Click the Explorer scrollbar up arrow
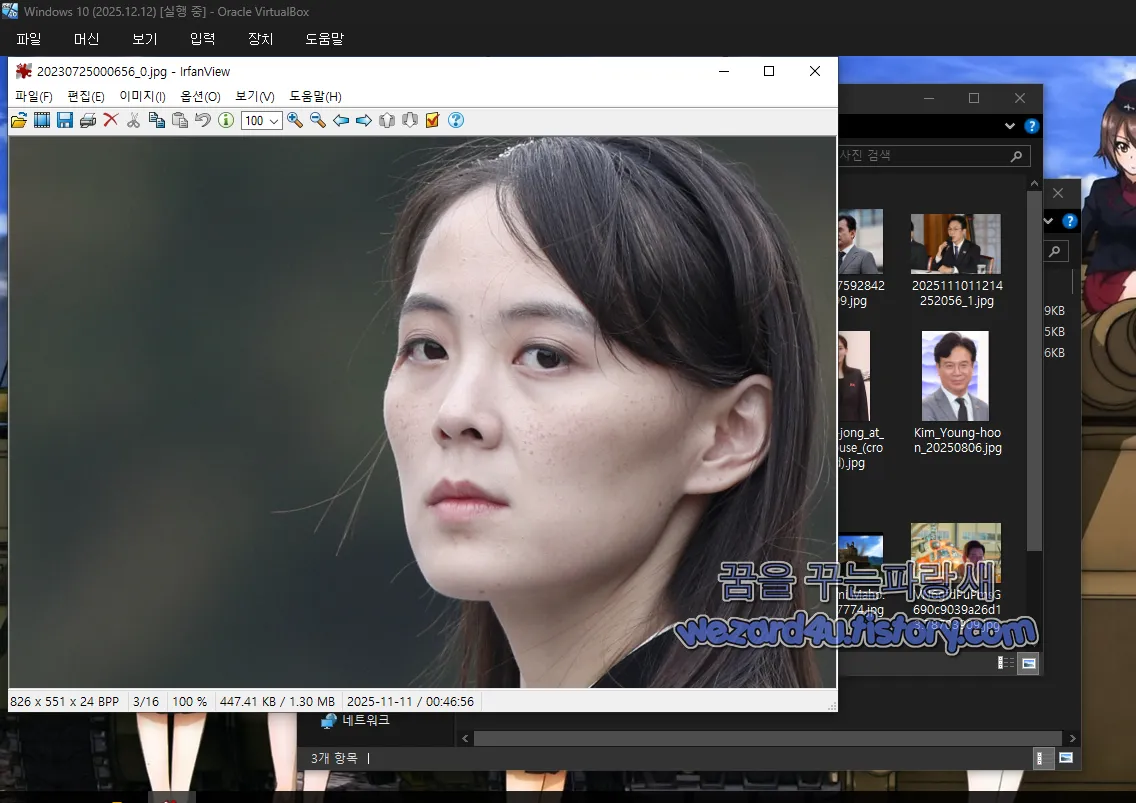1136x803 pixels. [x=1035, y=183]
